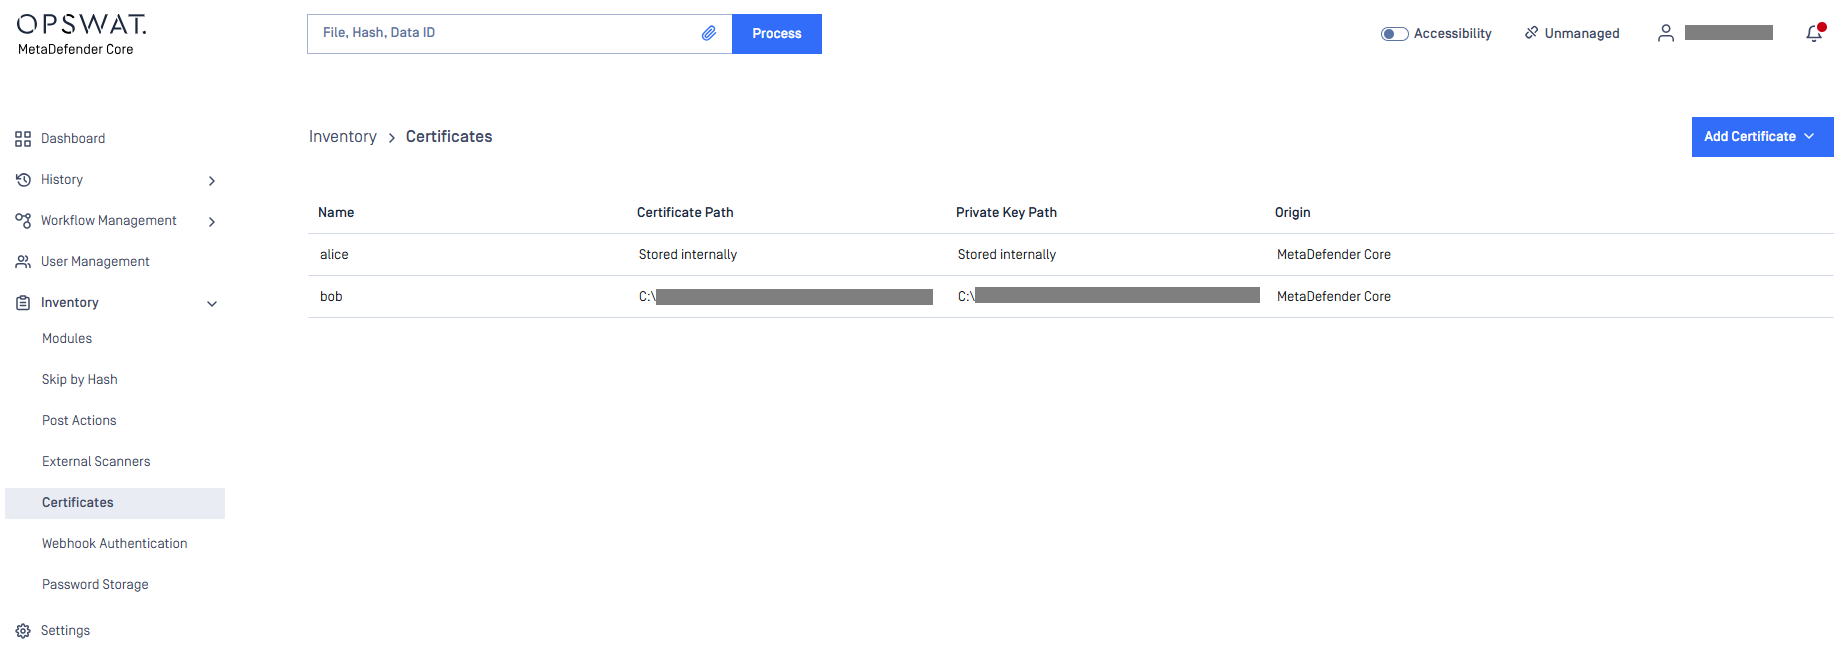1841x669 pixels.
Task: Expand the Workflow Management chevron
Action: pos(211,222)
